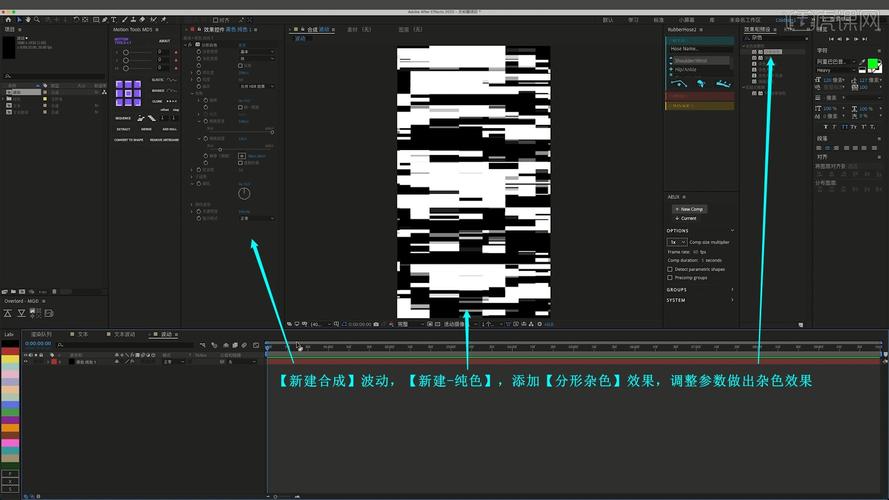Click the Bounce curve icon in Motion Tools
889x500 pixels.
tap(171, 91)
